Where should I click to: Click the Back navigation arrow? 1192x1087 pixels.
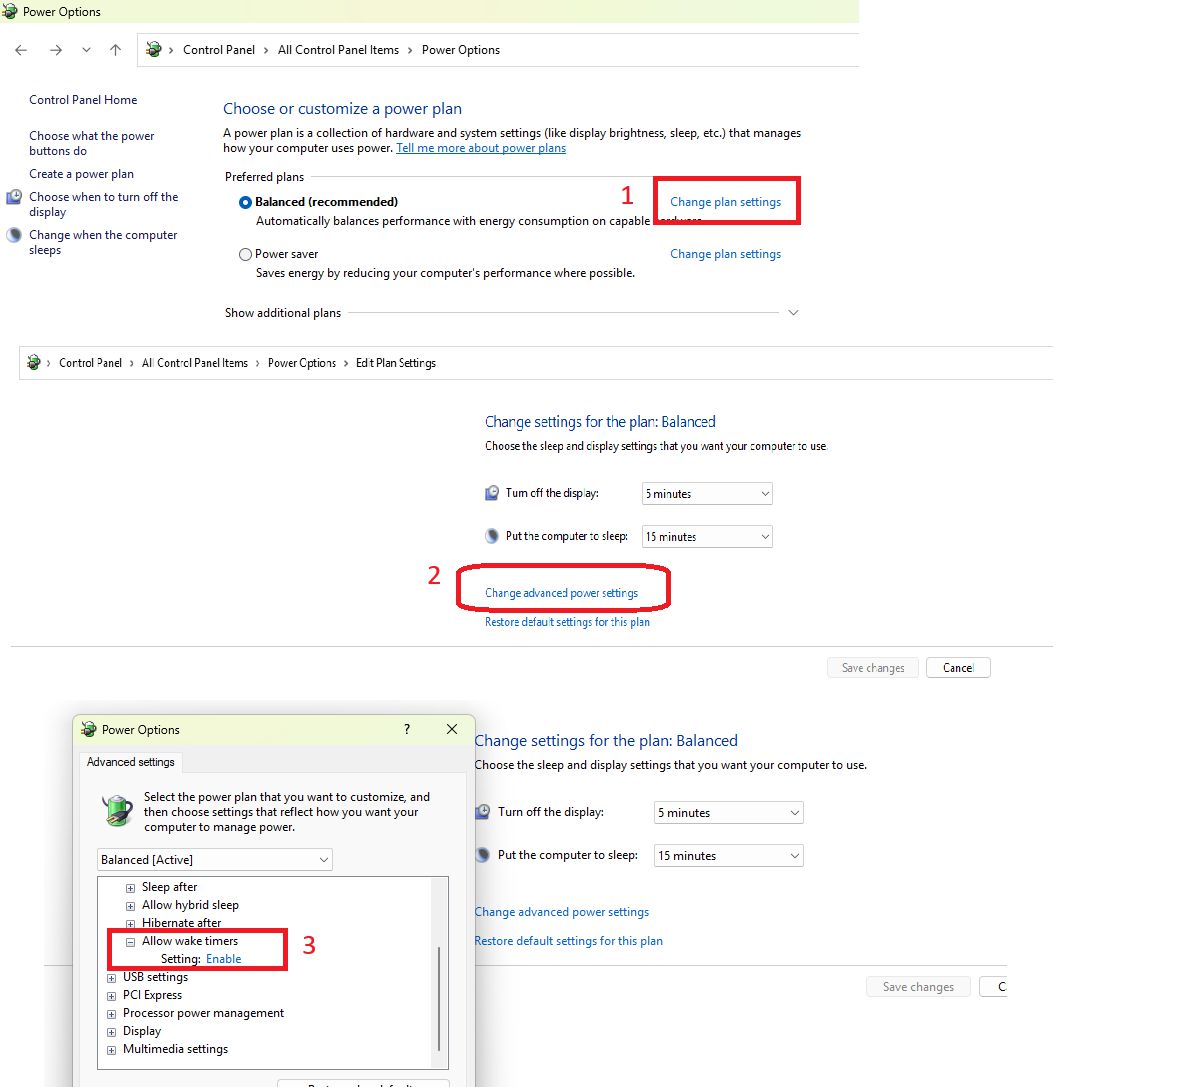[21, 50]
